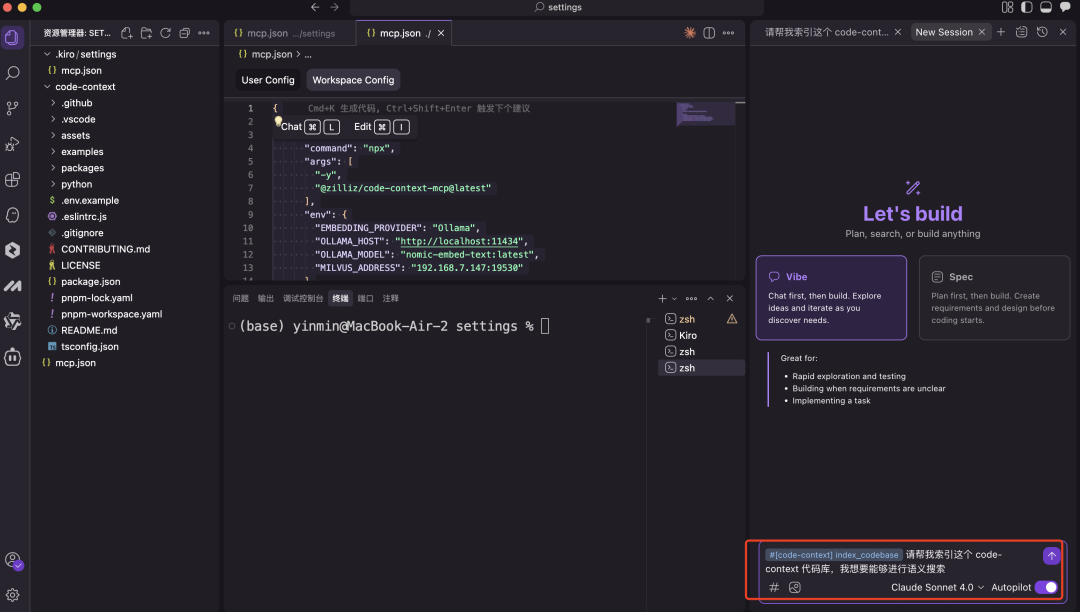The image size is (1080, 612).
Task: Expand the packages folder
Action: [x=53, y=168]
